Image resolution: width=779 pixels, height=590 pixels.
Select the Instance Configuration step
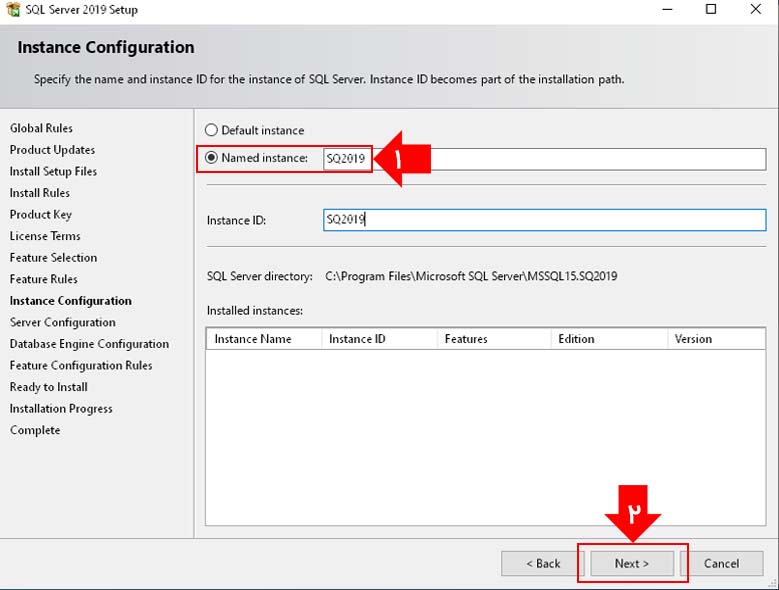click(x=71, y=301)
